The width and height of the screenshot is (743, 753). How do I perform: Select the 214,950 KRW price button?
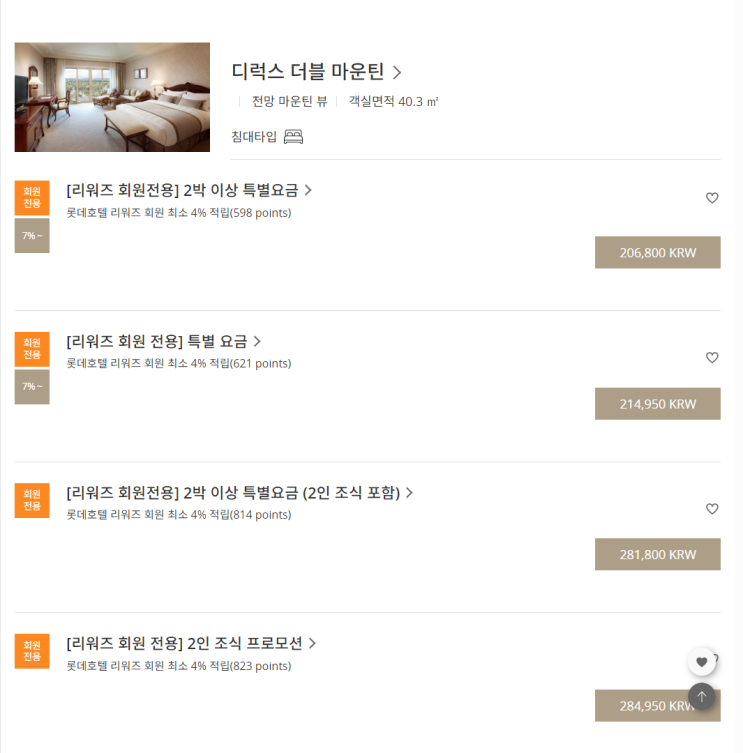tap(657, 404)
